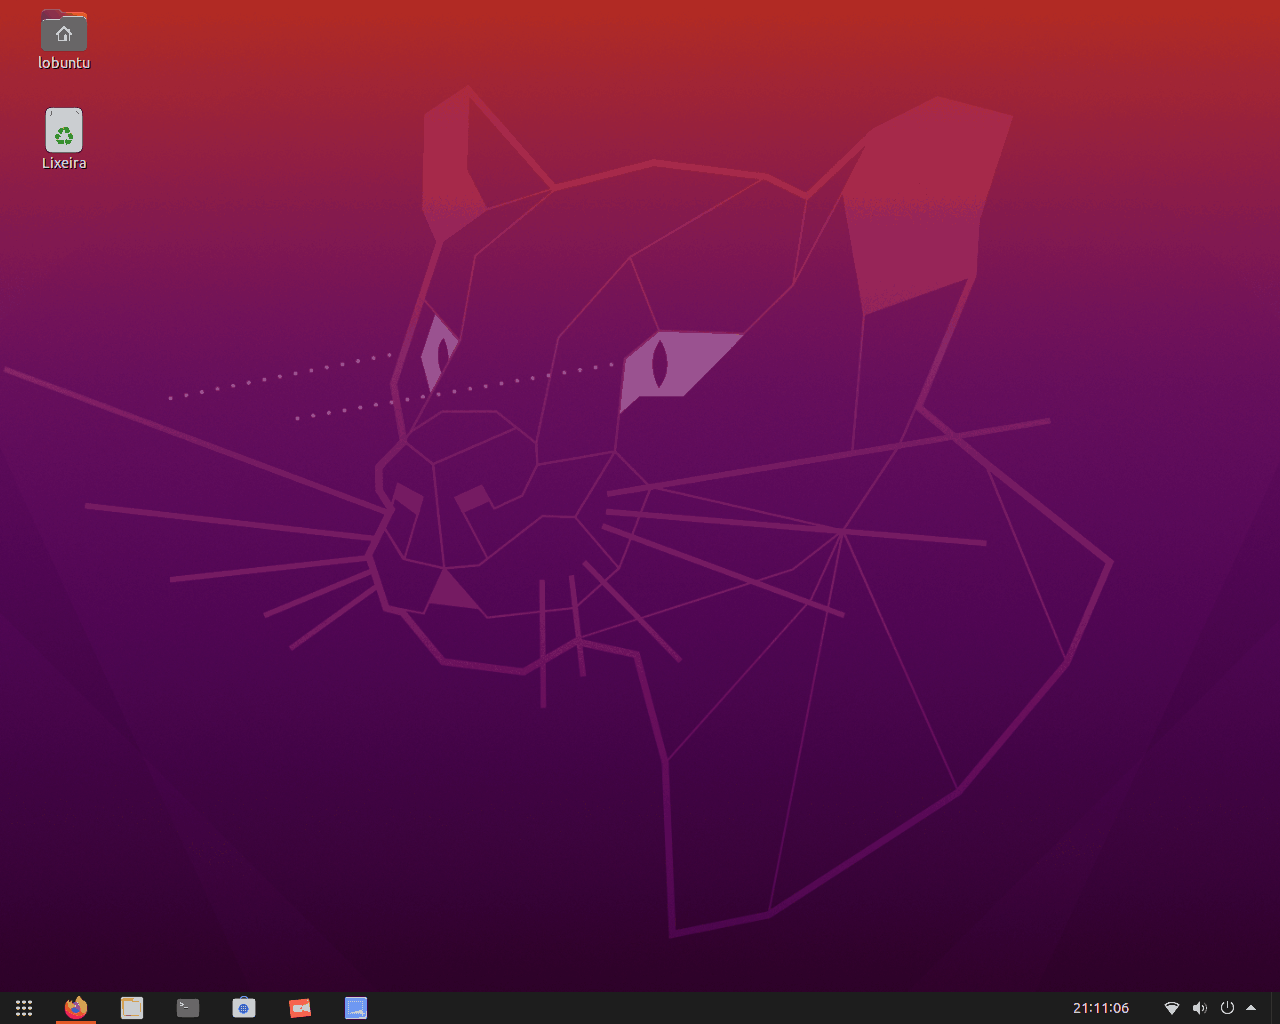Open the software store bag icon
Screen dimensions: 1280x1024
[x=244, y=1008]
